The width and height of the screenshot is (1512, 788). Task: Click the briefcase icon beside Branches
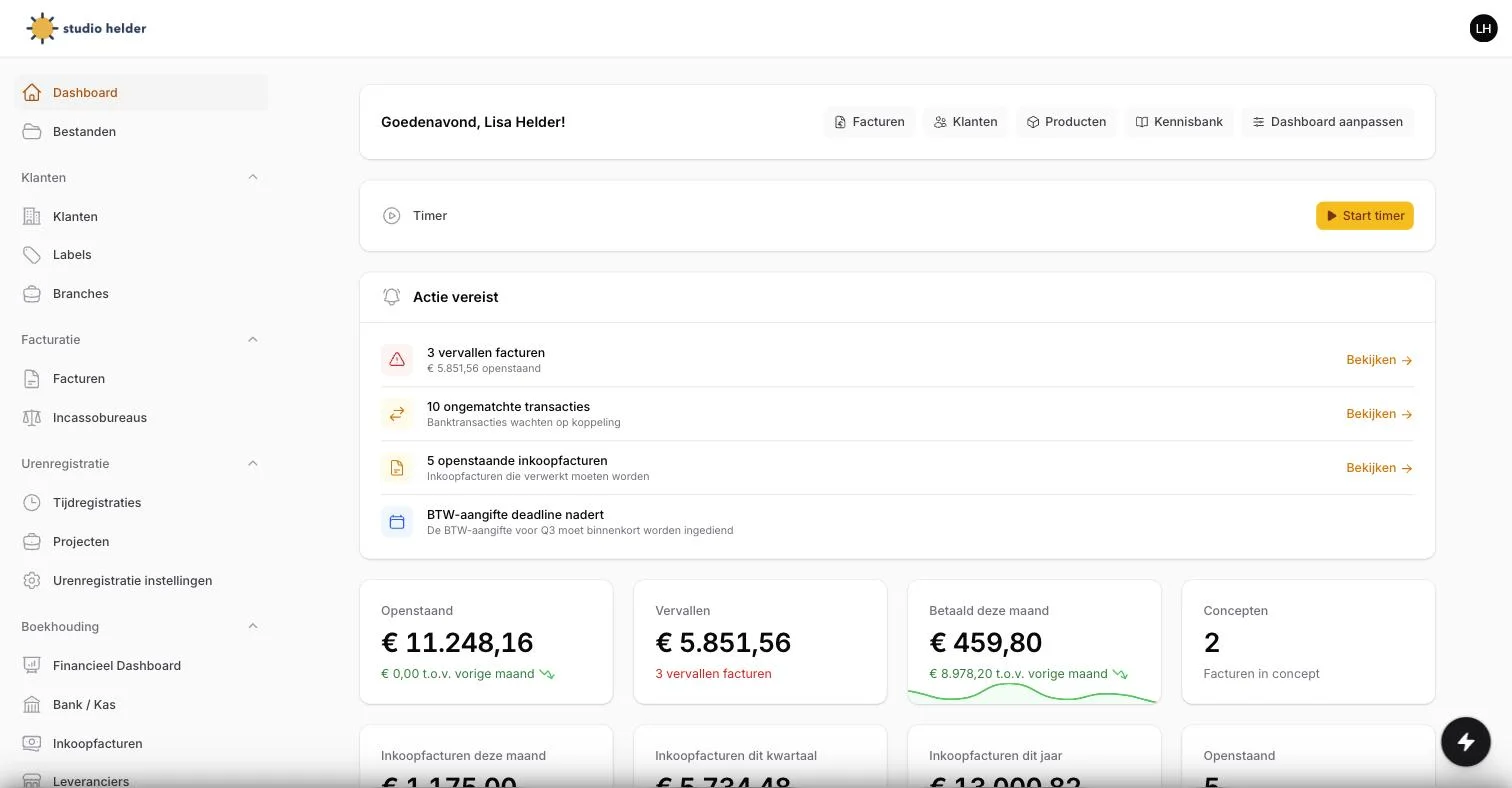click(x=32, y=294)
